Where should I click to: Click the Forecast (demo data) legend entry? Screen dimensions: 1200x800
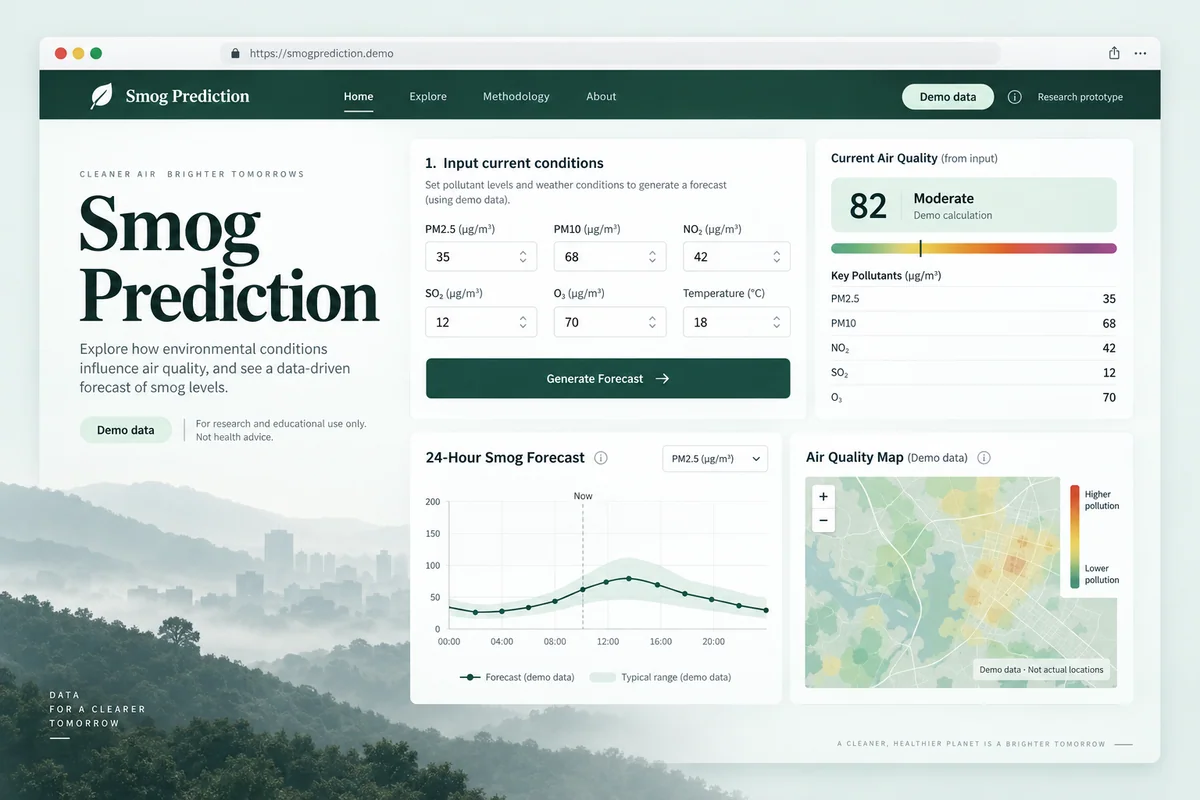(x=517, y=677)
